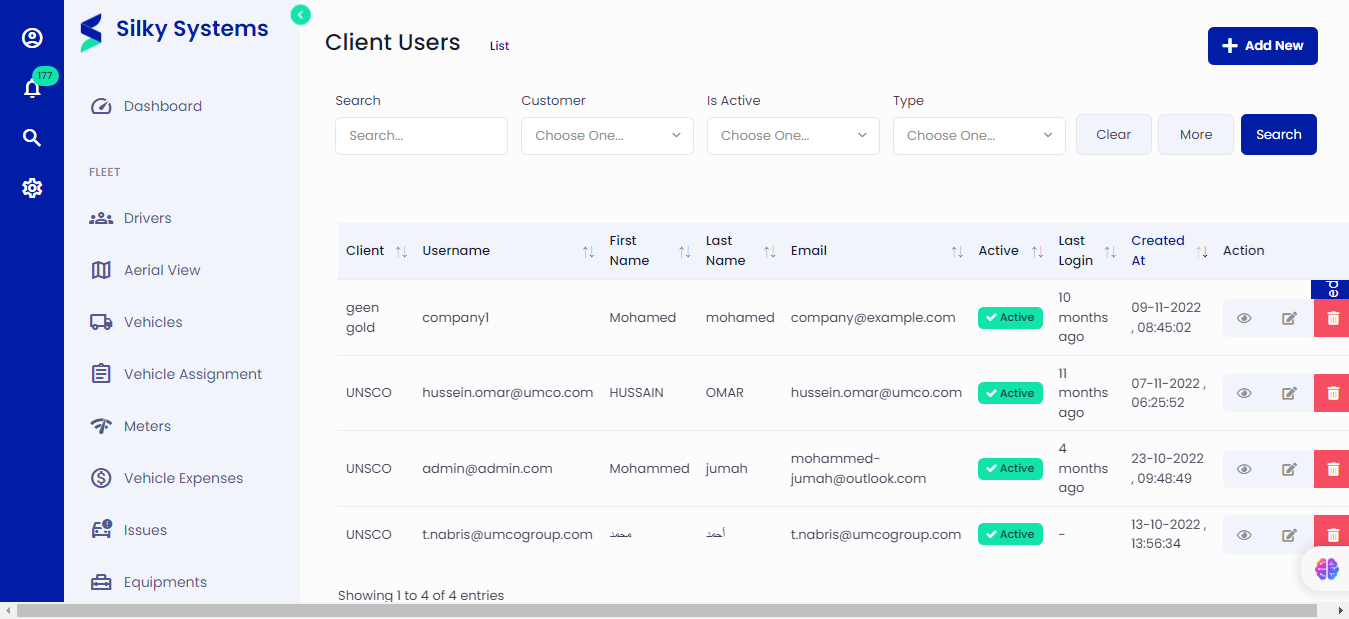
Task: Switch to the List tab
Action: [498, 45]
